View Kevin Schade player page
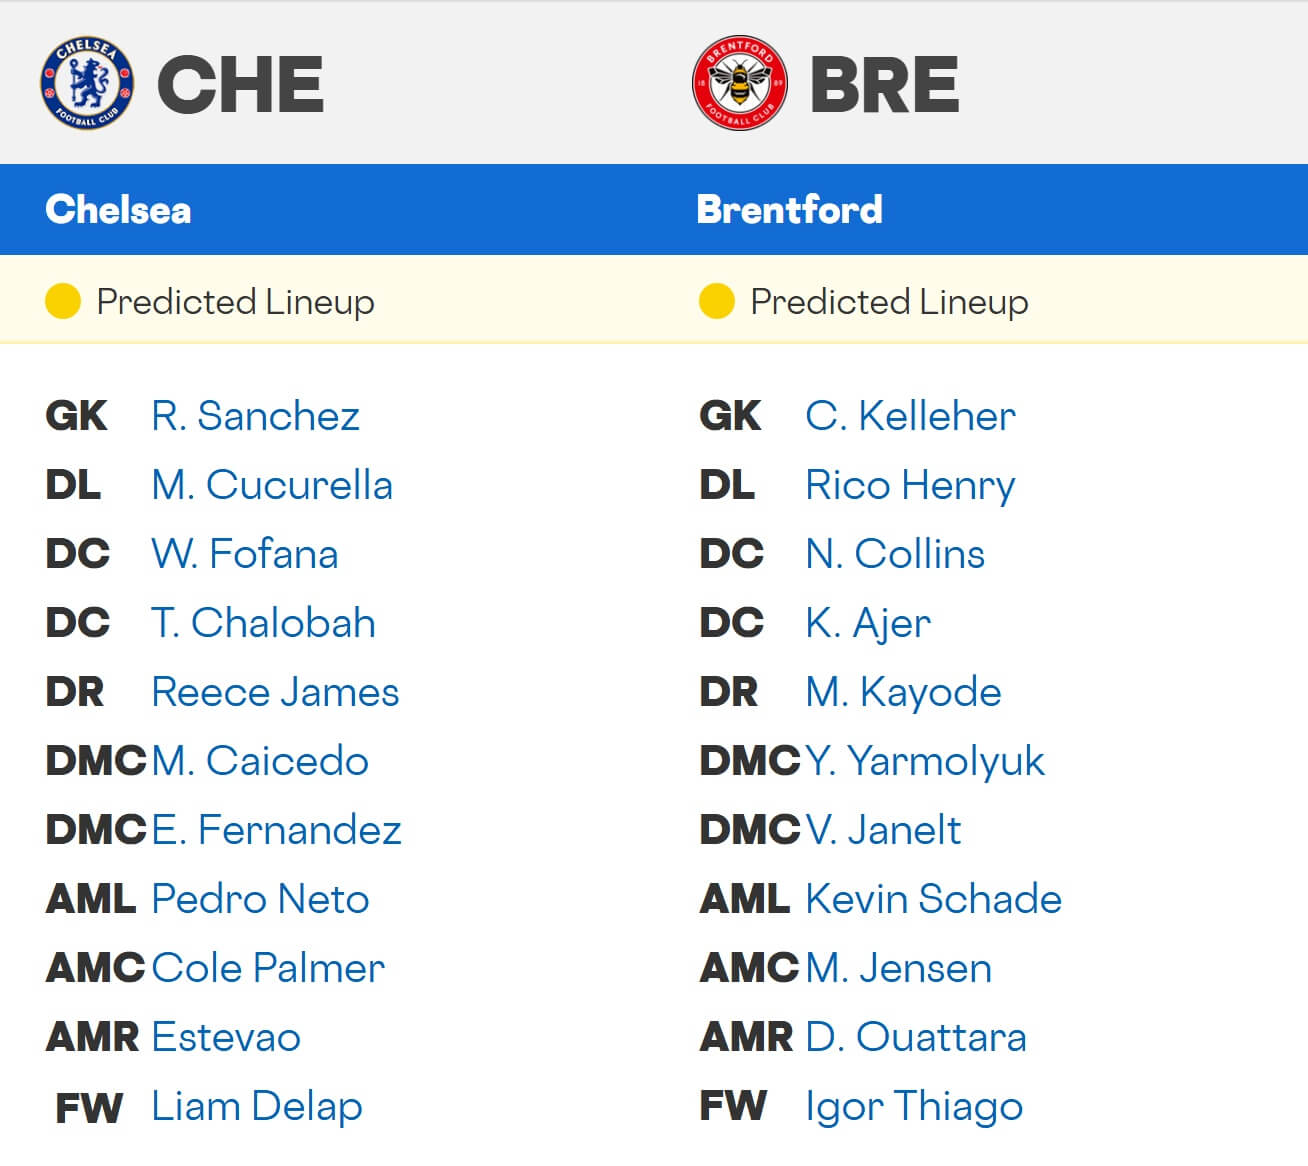This screenshot has width=1308, height=1166. point(933,899)
